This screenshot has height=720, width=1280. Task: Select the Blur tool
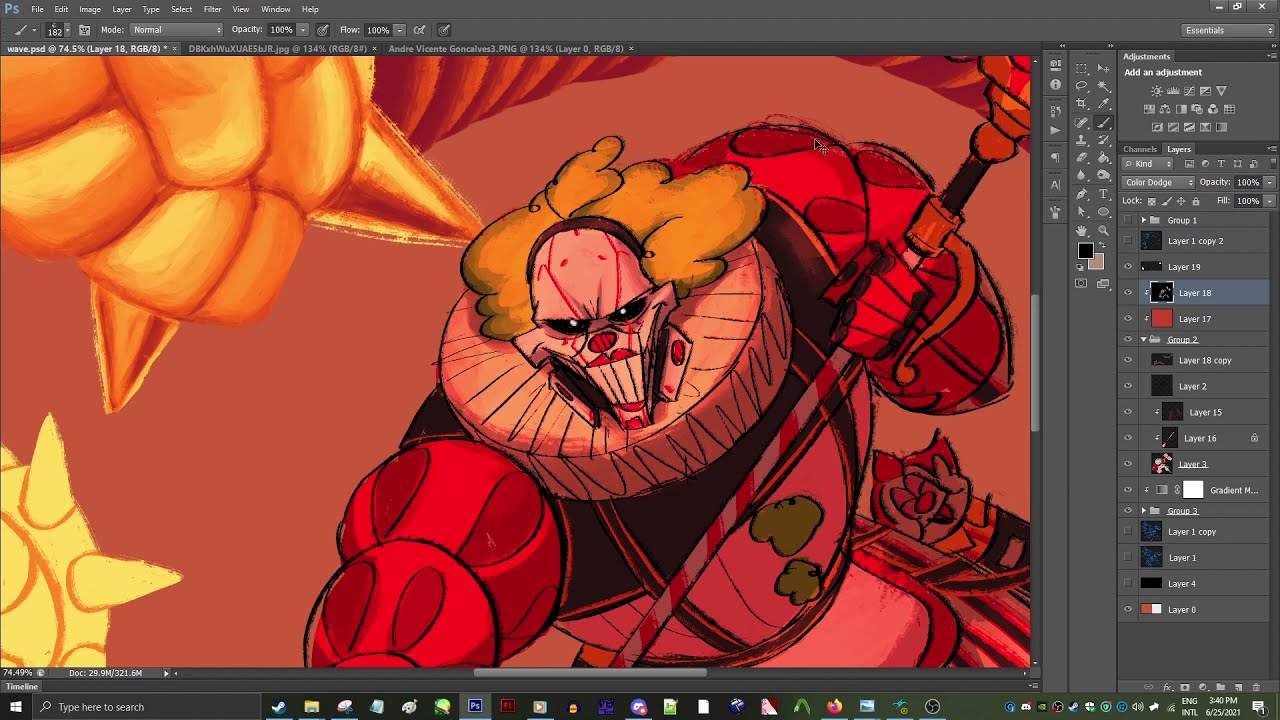(x=1081, y=176)
